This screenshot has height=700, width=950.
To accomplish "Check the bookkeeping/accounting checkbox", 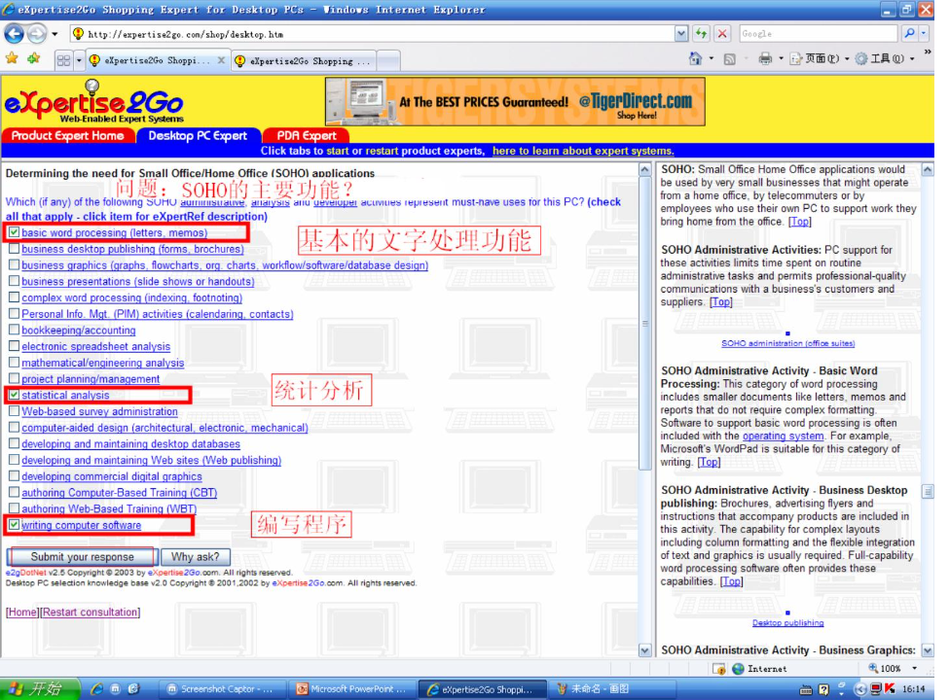I will click(14, 330).
